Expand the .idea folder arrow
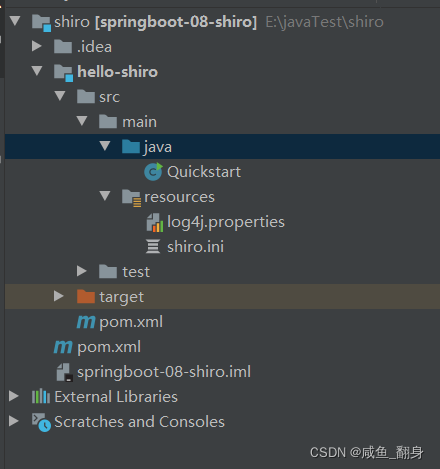This screenshot has height=469, width=440. pyautogui.click(x=37, y=46)
